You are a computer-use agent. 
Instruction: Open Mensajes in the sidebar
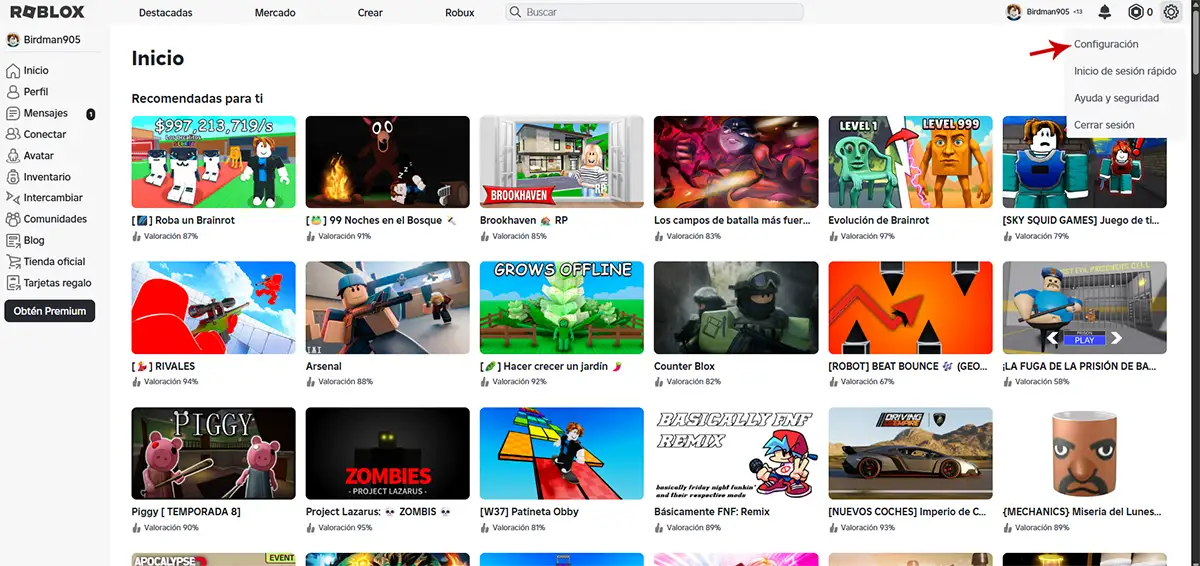pos(45,114)
